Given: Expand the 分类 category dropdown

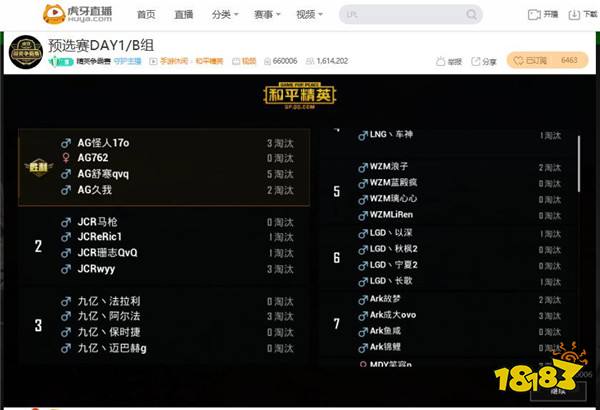Looking at the screenshot, I should (224, 14).
